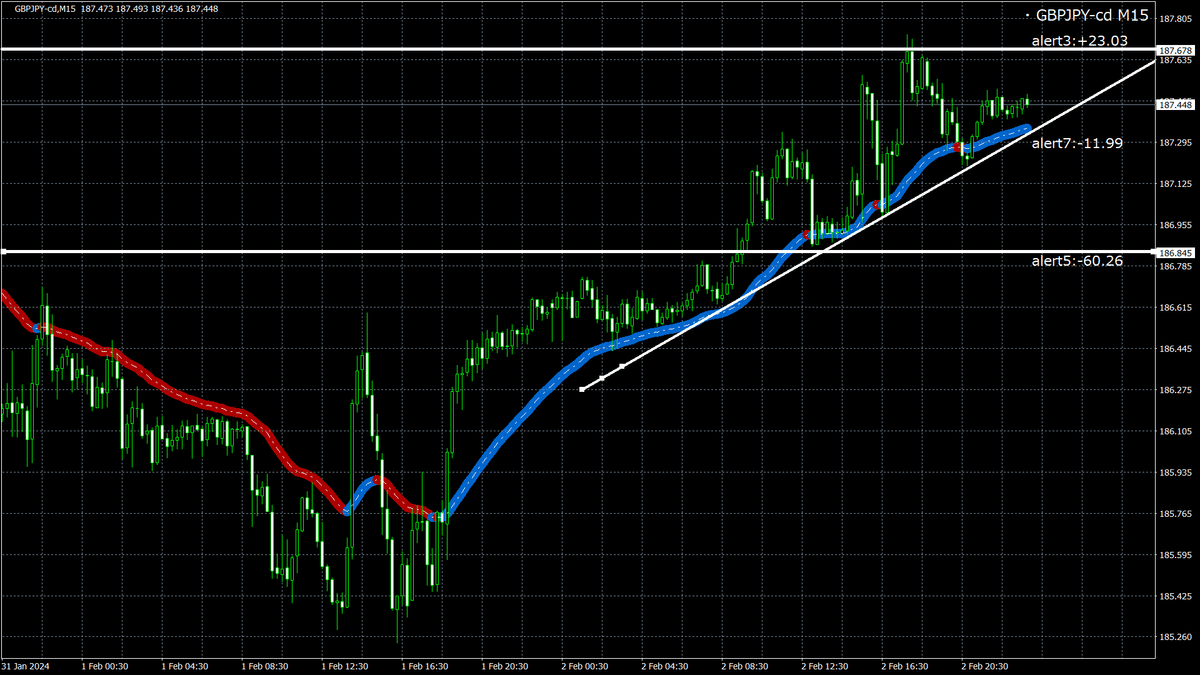Click the 2 Feb 12:30 time label
This screenshot has width=1200, height=675.
pyautogui.click(x=824, y=665)
